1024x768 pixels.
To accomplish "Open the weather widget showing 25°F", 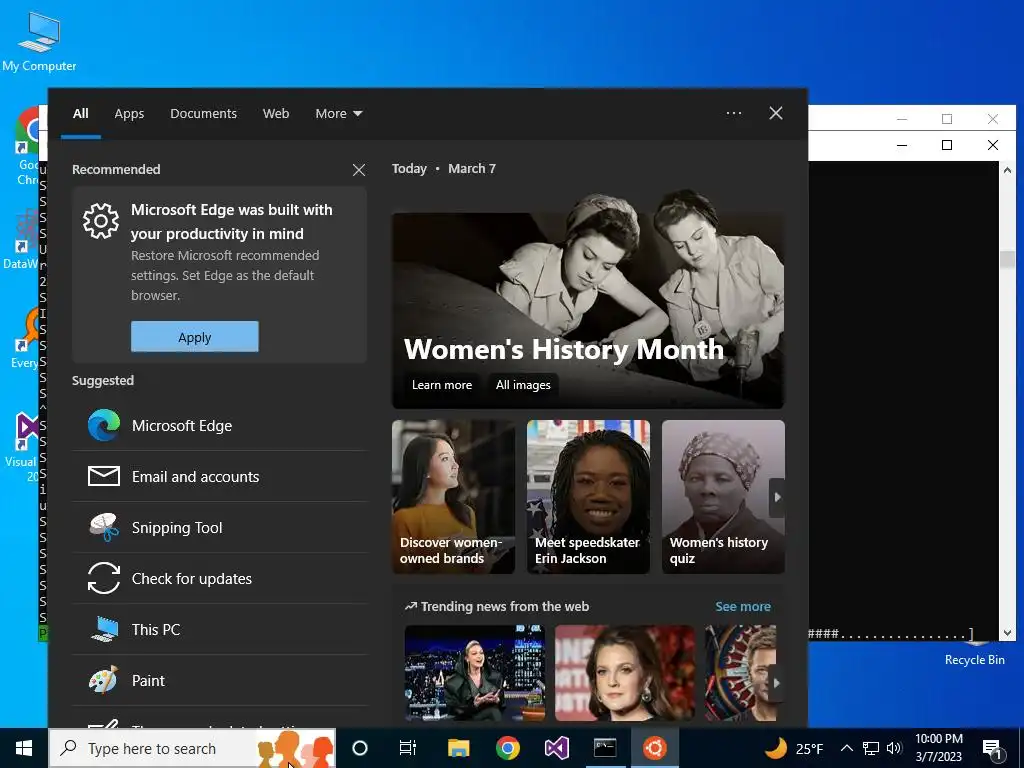I will 793,748.
